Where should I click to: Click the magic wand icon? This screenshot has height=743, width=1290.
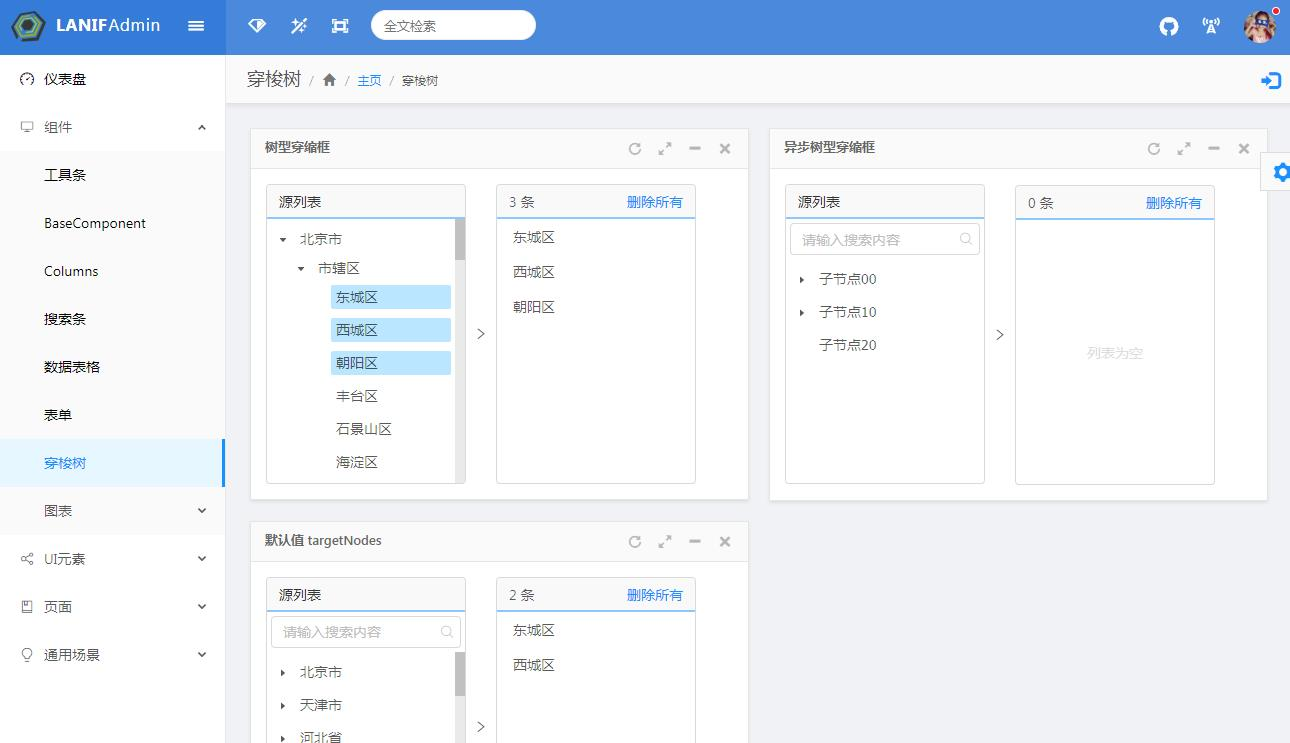(299, 26)
